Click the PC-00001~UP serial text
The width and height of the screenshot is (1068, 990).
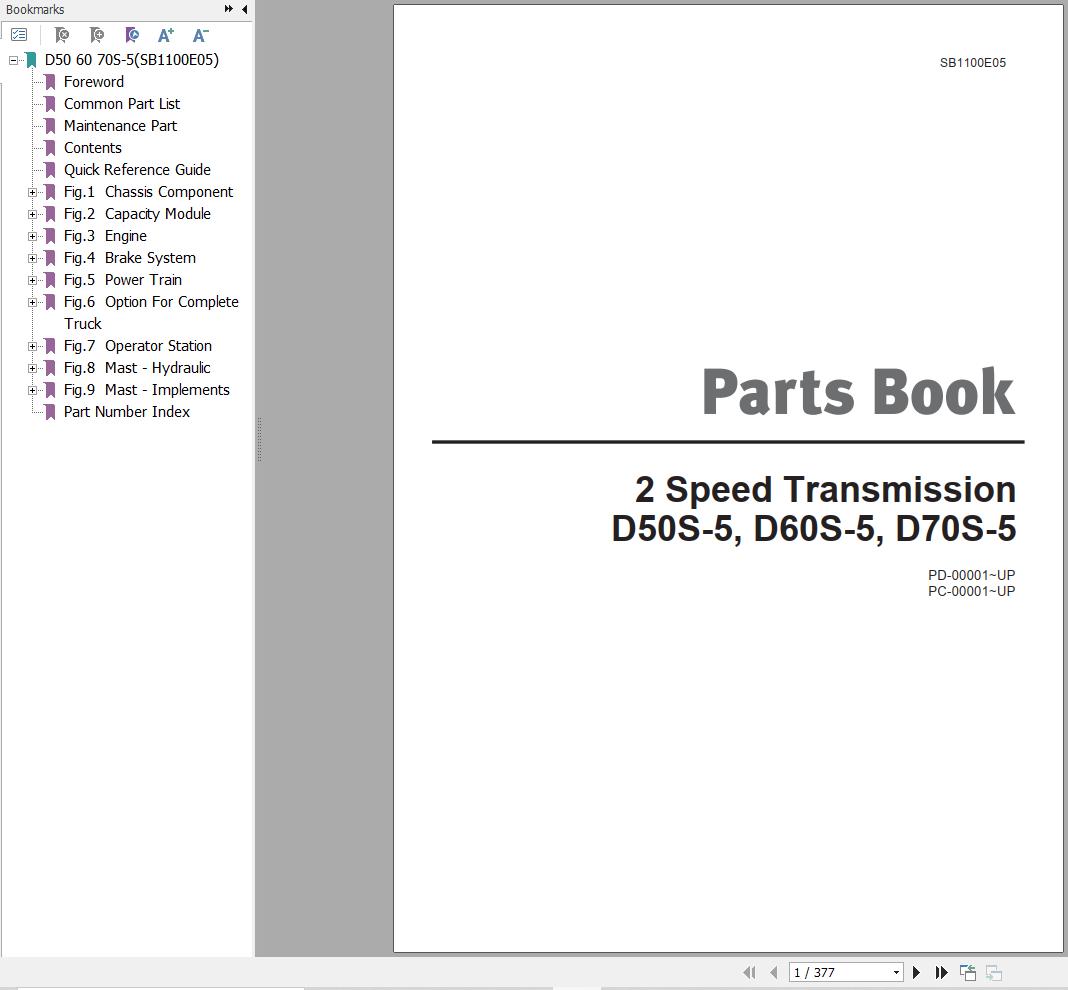tap(971, 591)
